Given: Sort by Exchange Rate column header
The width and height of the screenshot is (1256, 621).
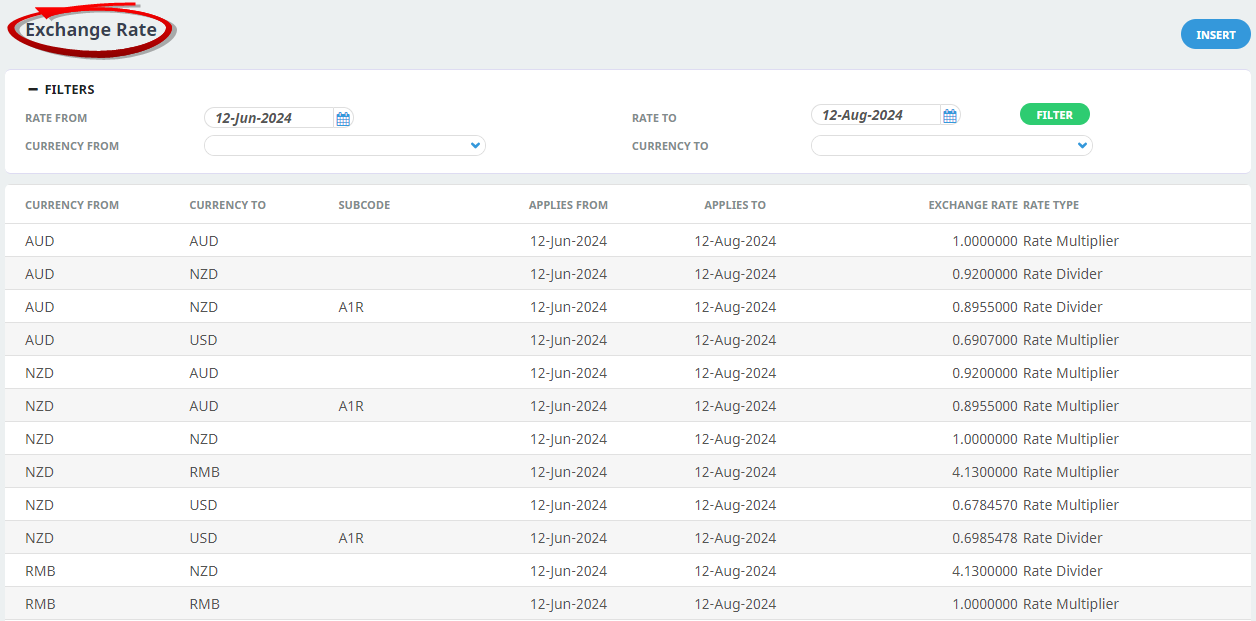Looking at the screenshot, I should (x=972, y=205).
